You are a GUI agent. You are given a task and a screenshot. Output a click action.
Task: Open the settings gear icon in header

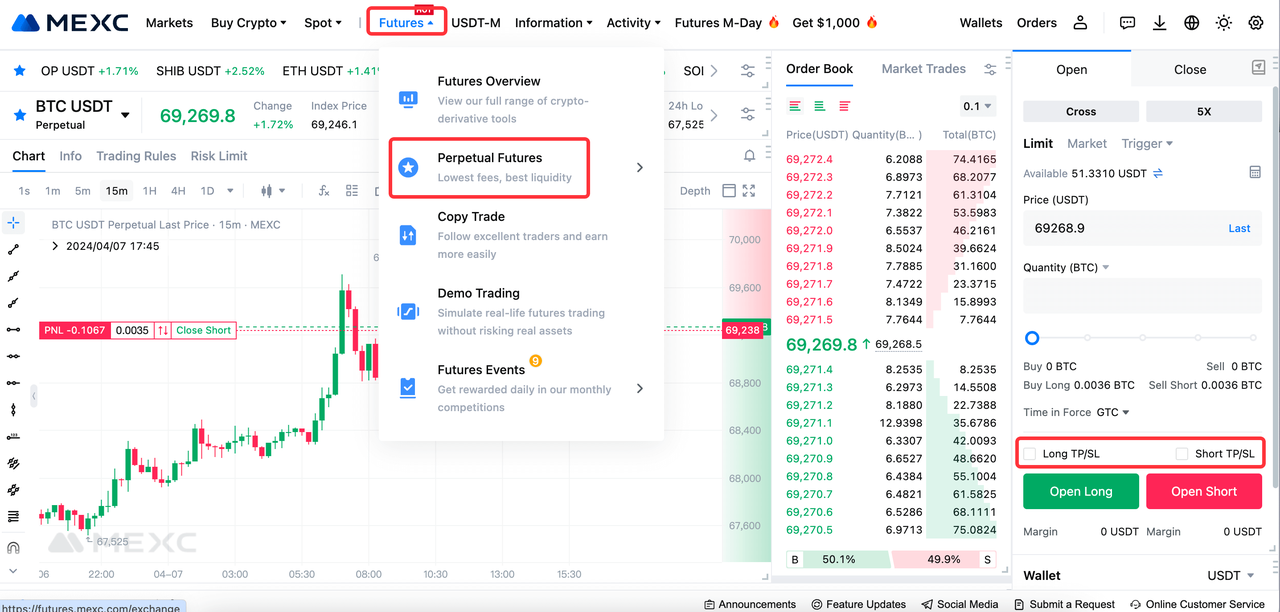[x=1256, y=23]
